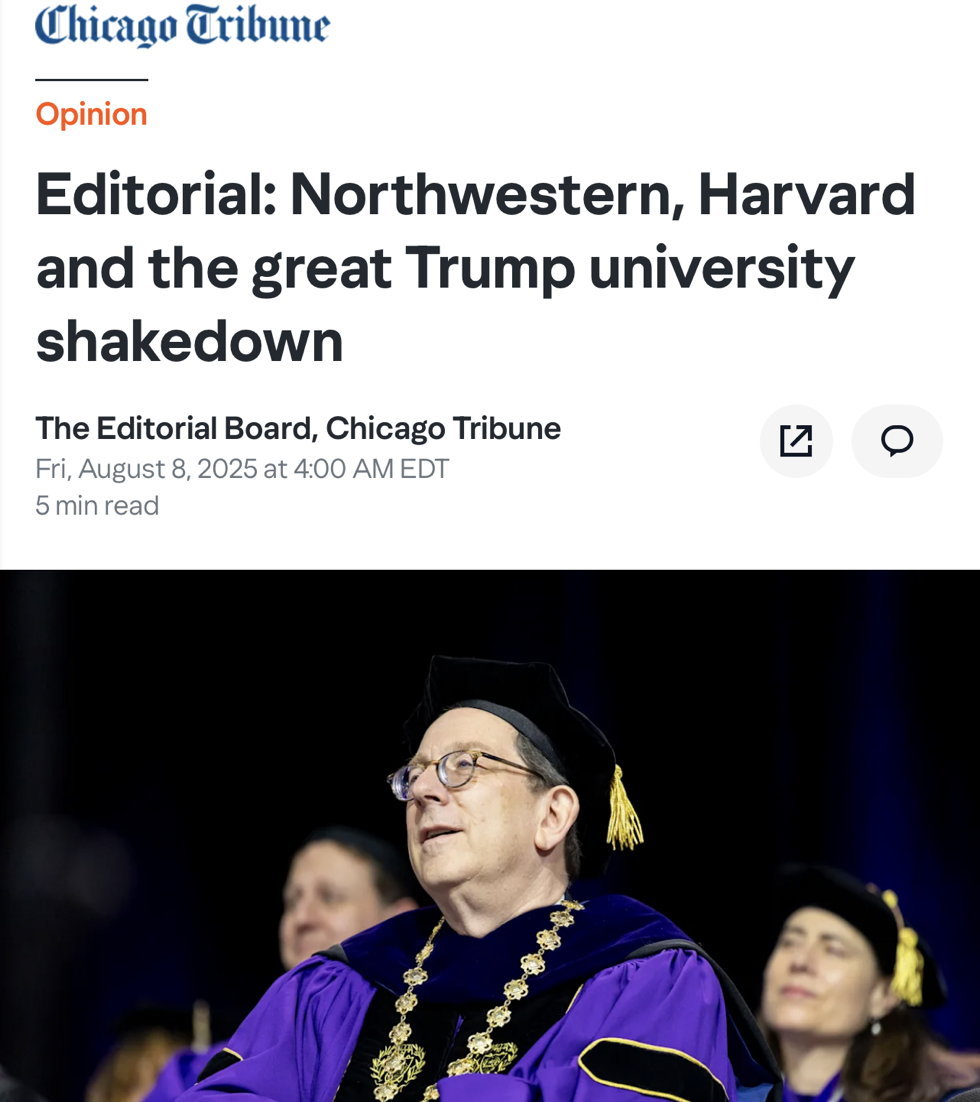Open the Opinion section link
The image size is (980, 1102).
pos(91,114)
